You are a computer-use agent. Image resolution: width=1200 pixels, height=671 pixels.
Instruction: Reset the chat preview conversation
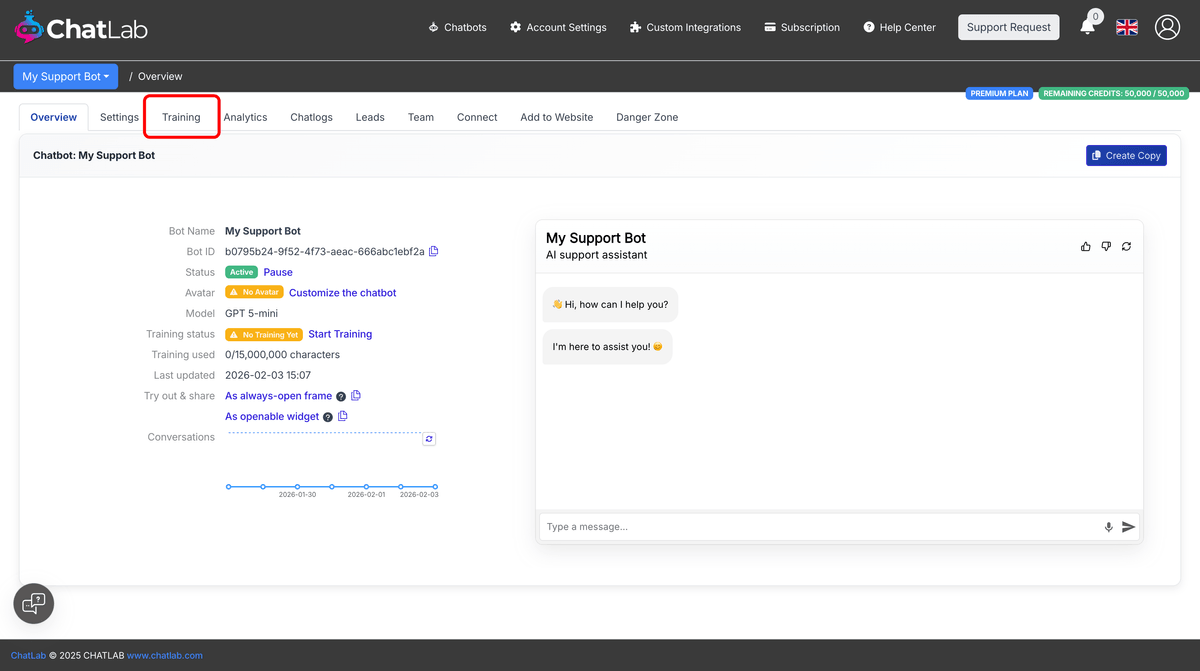coord(1127,246)
